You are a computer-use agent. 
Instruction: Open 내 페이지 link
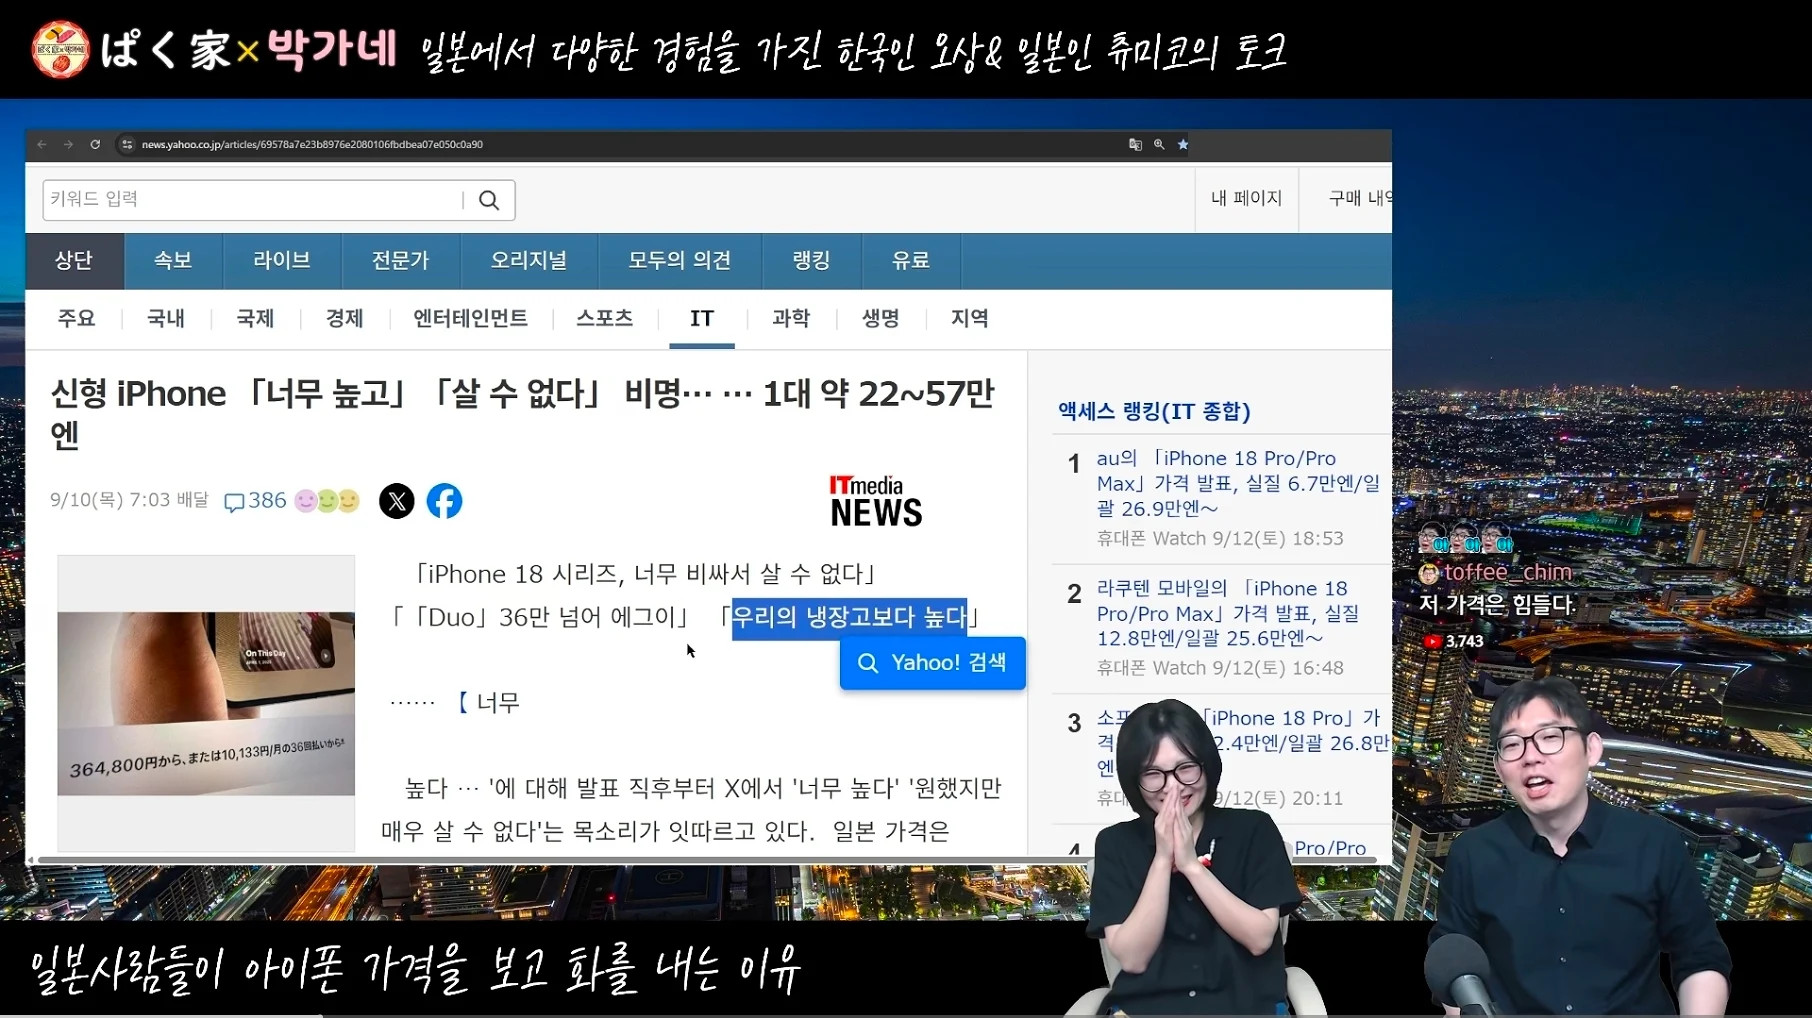click(x=1247, y=199)
